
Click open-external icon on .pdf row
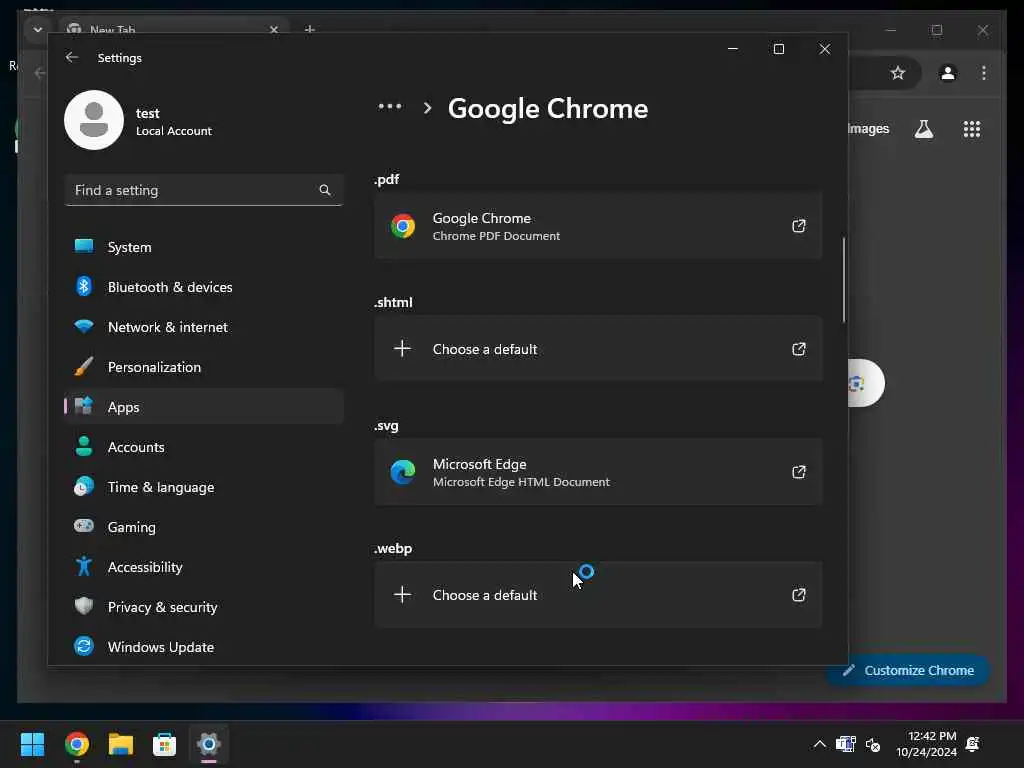tap(799, 226)
